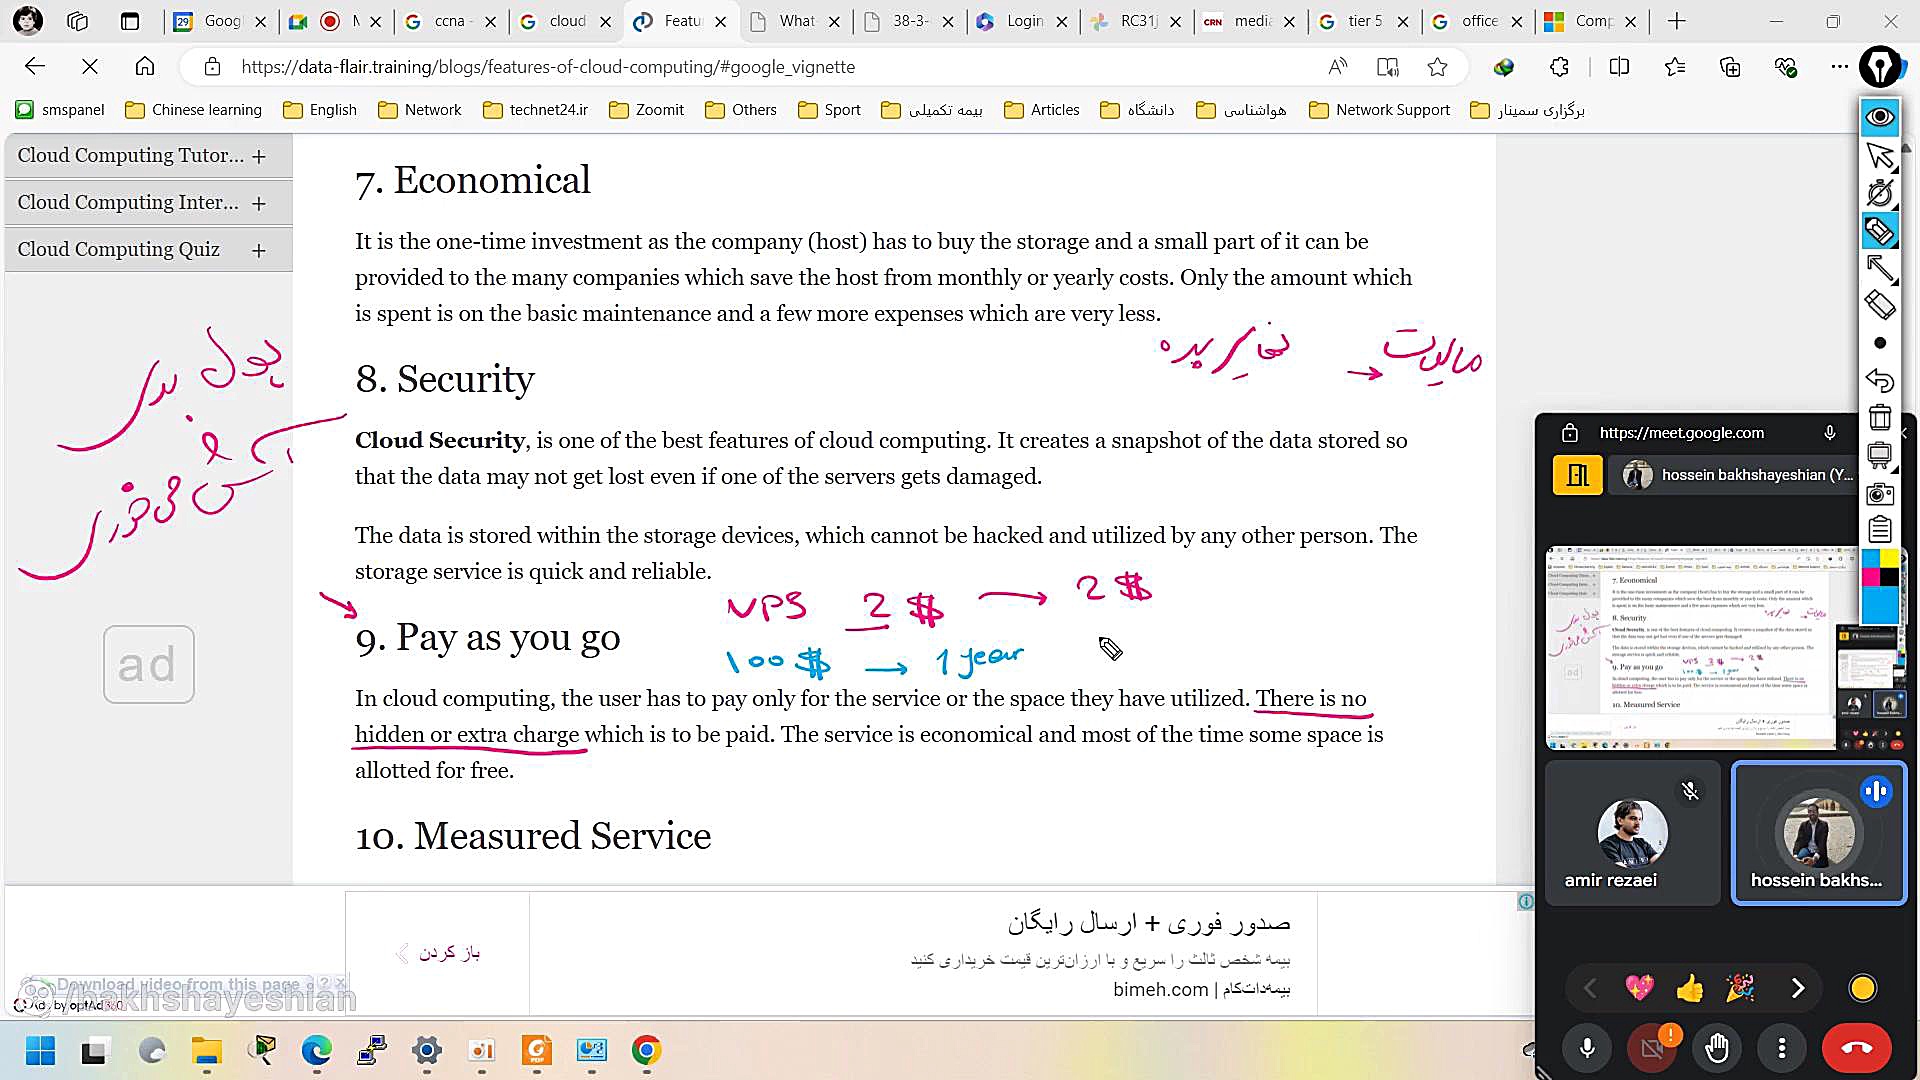1920x1080 pixels.
Task: Stop loading the page
Action: click(90, 67)
